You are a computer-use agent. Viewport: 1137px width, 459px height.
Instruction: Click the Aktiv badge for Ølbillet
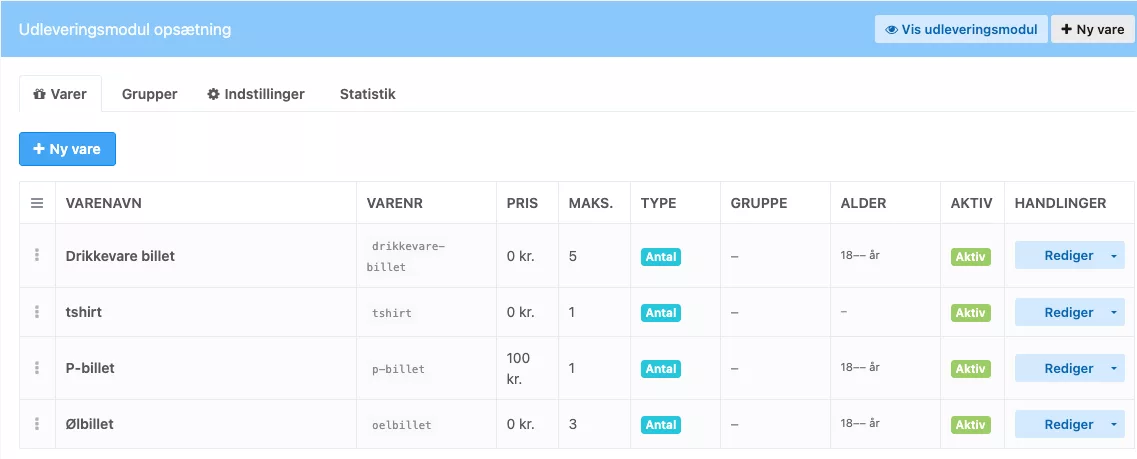pyautogui.click(x=971, y=425)
